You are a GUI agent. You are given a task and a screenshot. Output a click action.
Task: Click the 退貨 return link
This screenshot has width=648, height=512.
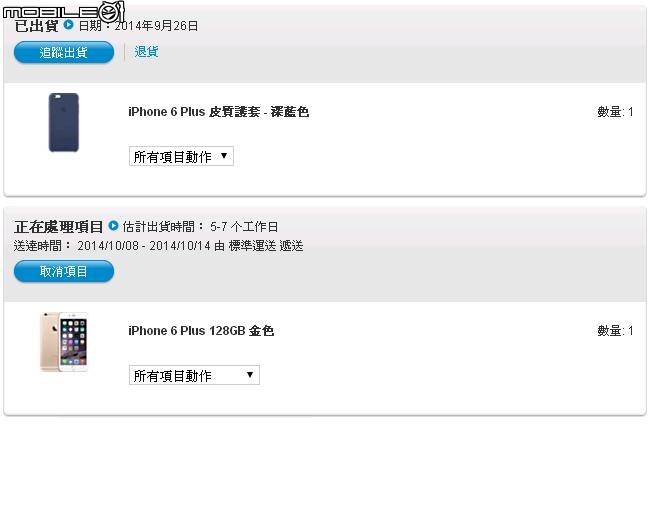pyautogui.click(x=146, y=52)
